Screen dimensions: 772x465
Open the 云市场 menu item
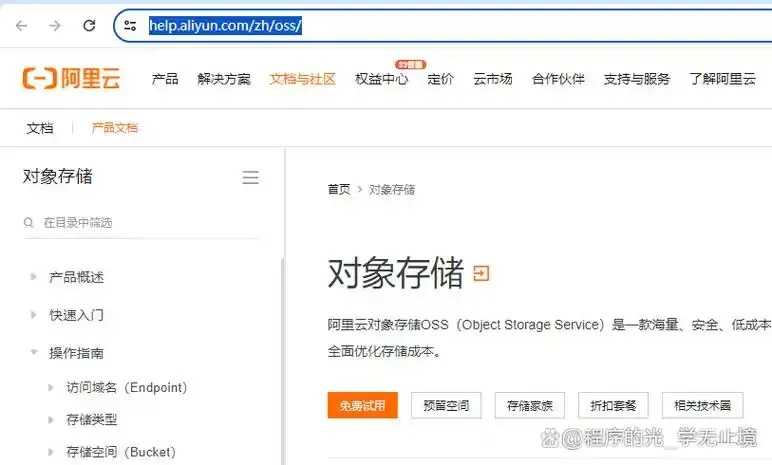pos(492,79)
